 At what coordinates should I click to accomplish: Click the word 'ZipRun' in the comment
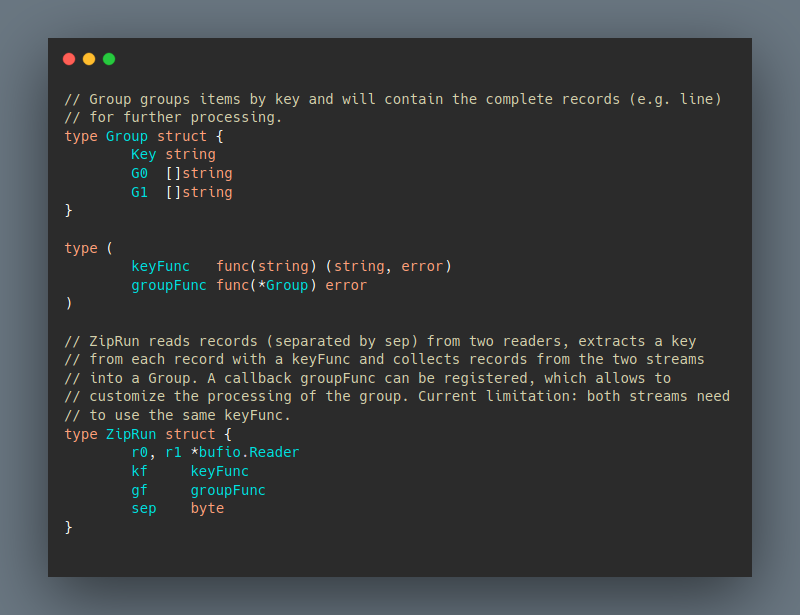[x=114, y=341]
